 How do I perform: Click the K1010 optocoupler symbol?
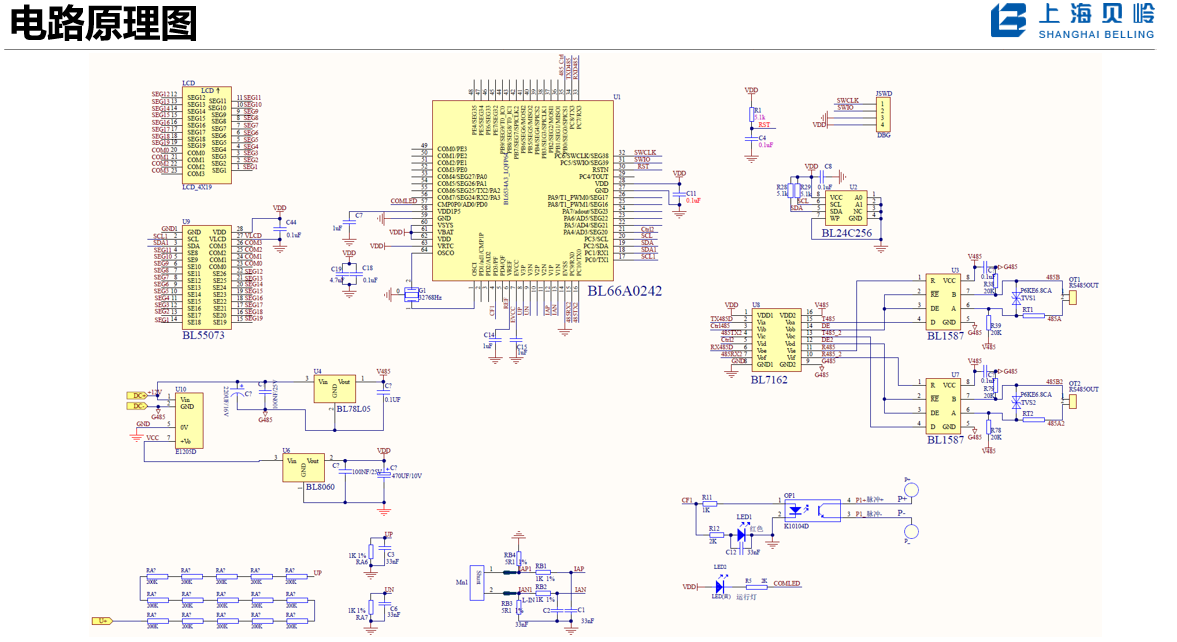[x=811, y=510]
